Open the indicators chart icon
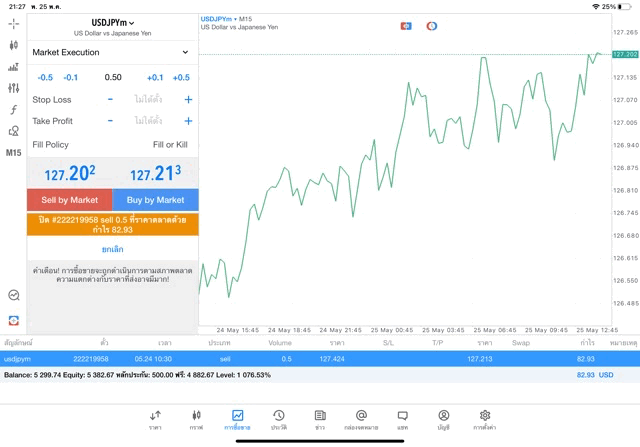640x447 pixels. point(13,67)
